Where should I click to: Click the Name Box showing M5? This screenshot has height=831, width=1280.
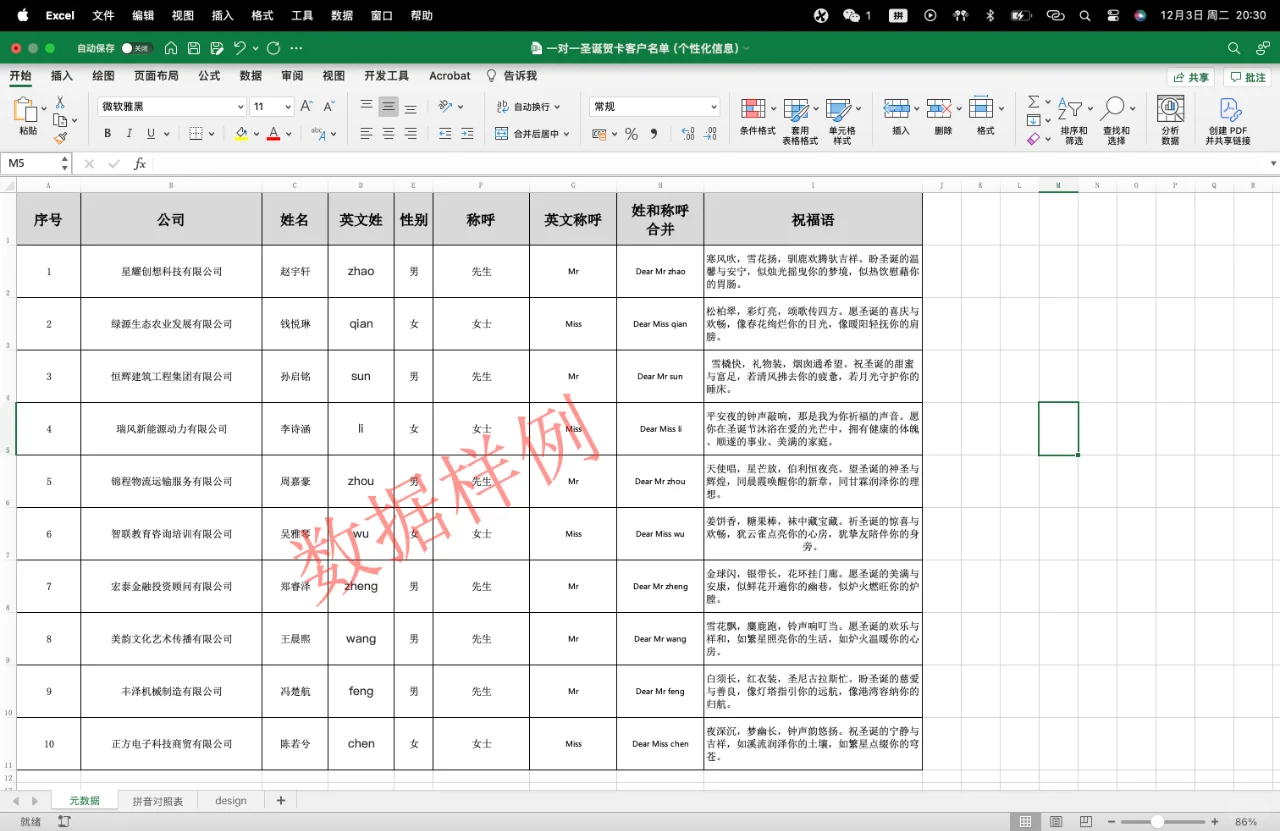coord(30,162)
